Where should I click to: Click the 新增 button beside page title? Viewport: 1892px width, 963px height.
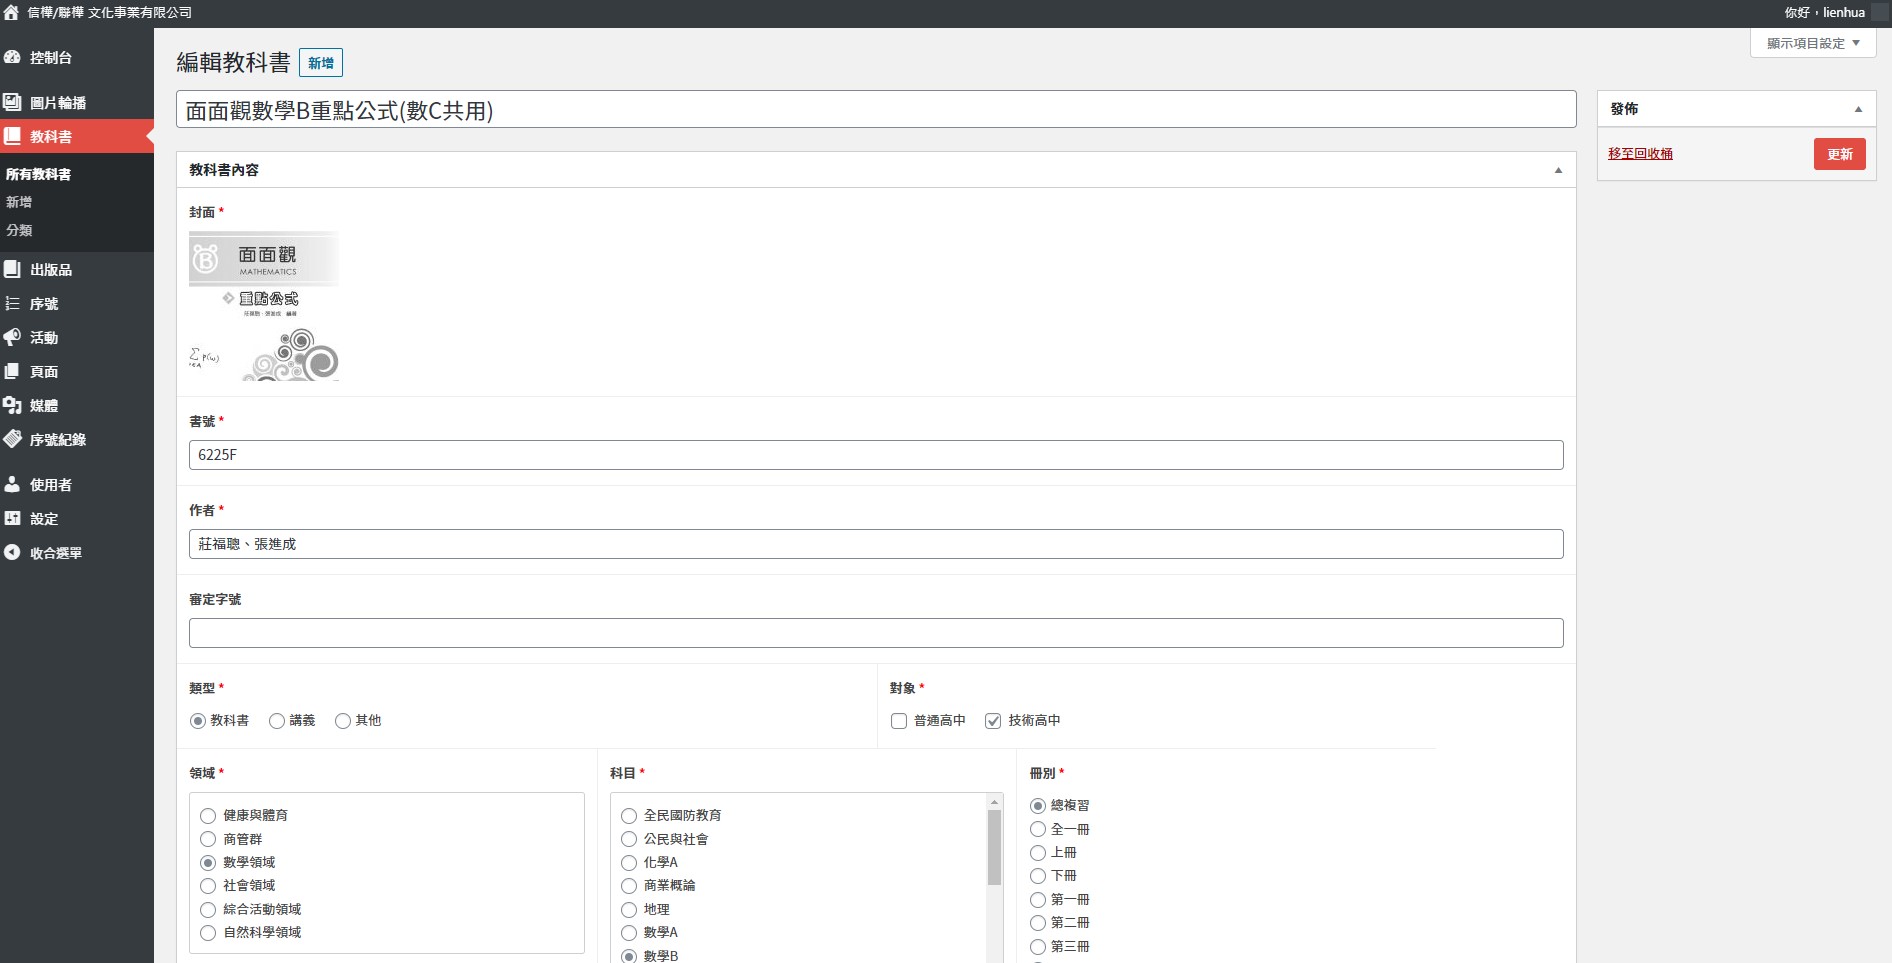[x=321, y=63]
